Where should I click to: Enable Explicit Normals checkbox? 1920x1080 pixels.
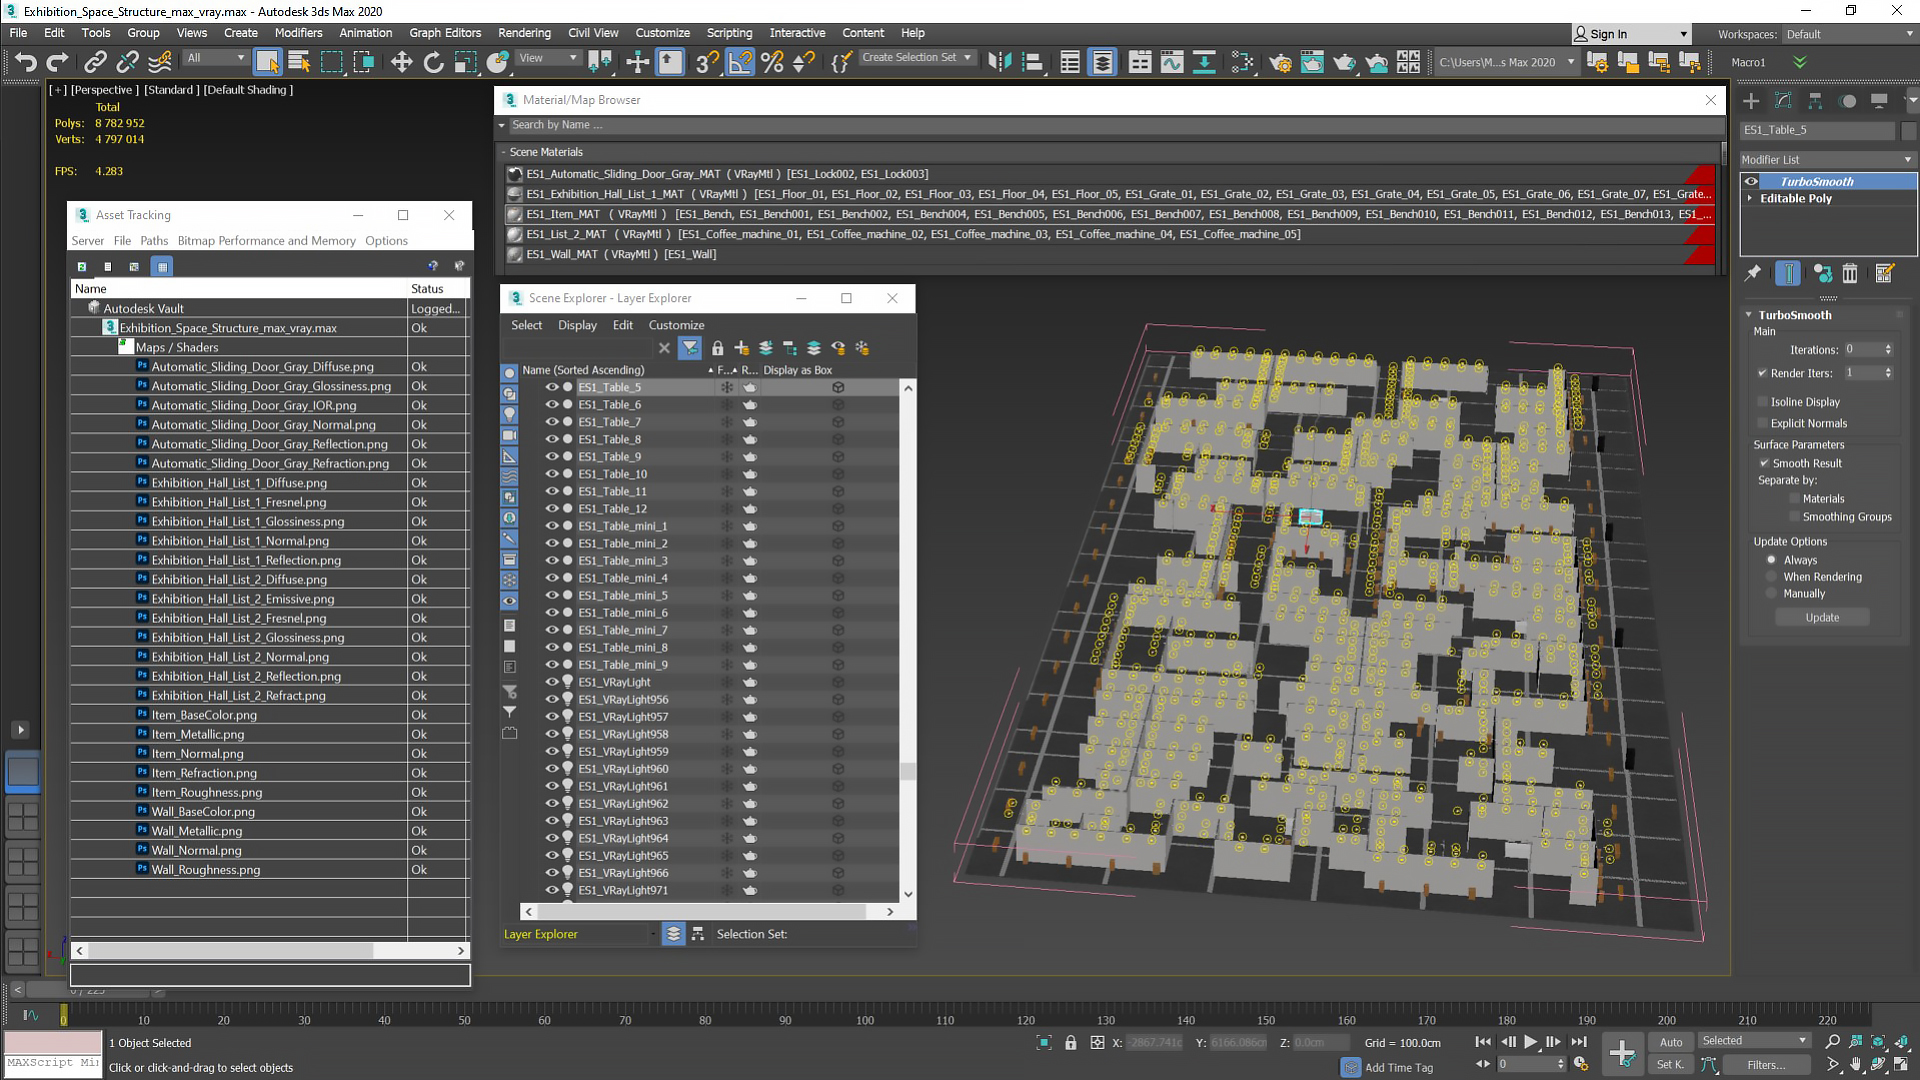click(1762, 423)
